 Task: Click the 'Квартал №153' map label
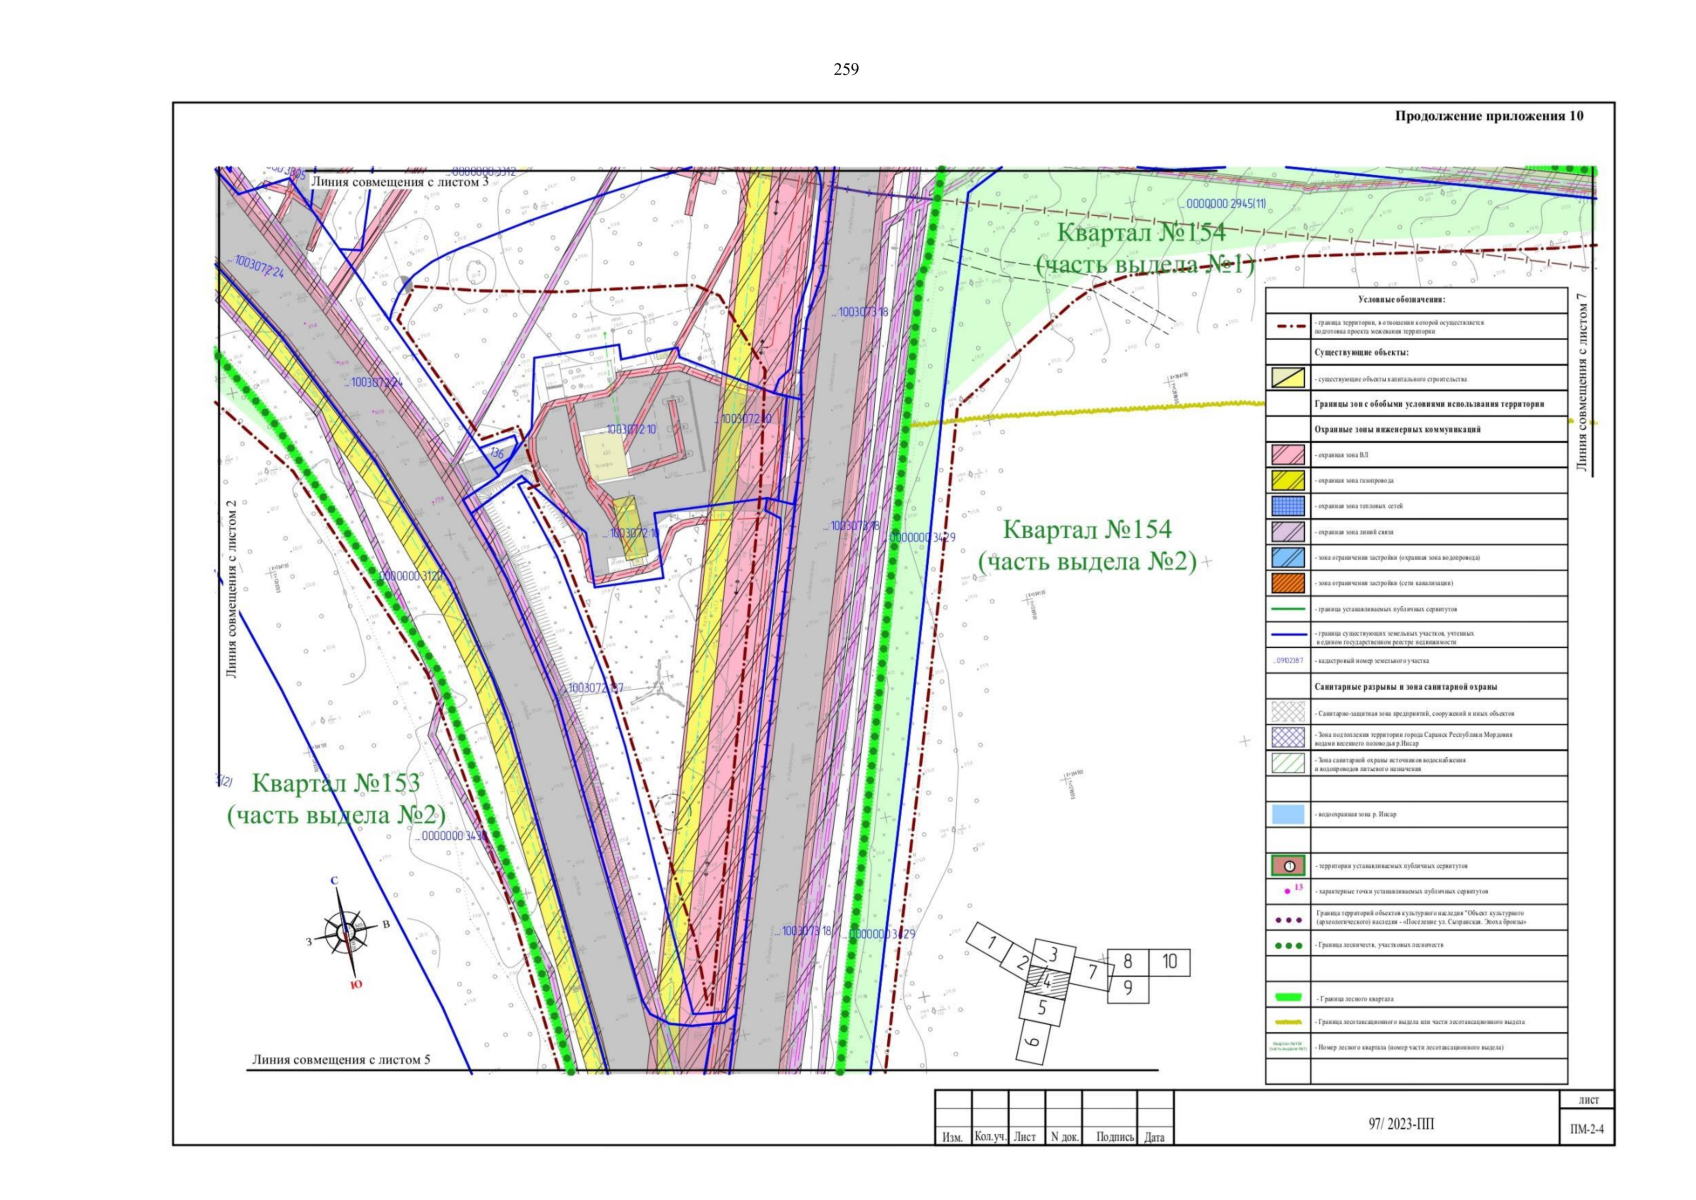[336, 783]
